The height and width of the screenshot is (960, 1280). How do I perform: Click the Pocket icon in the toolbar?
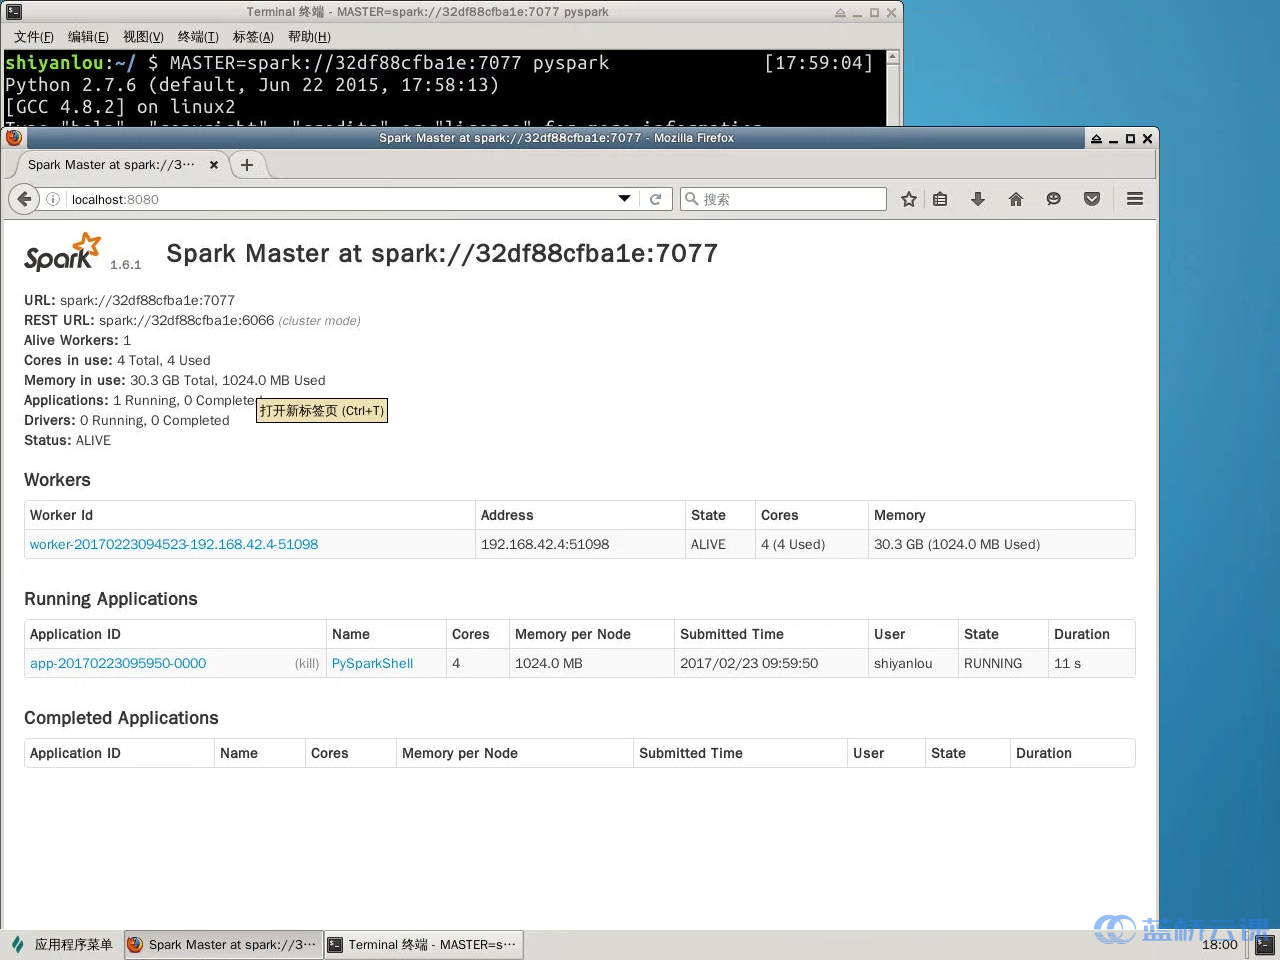click(x=1092, y=199)
